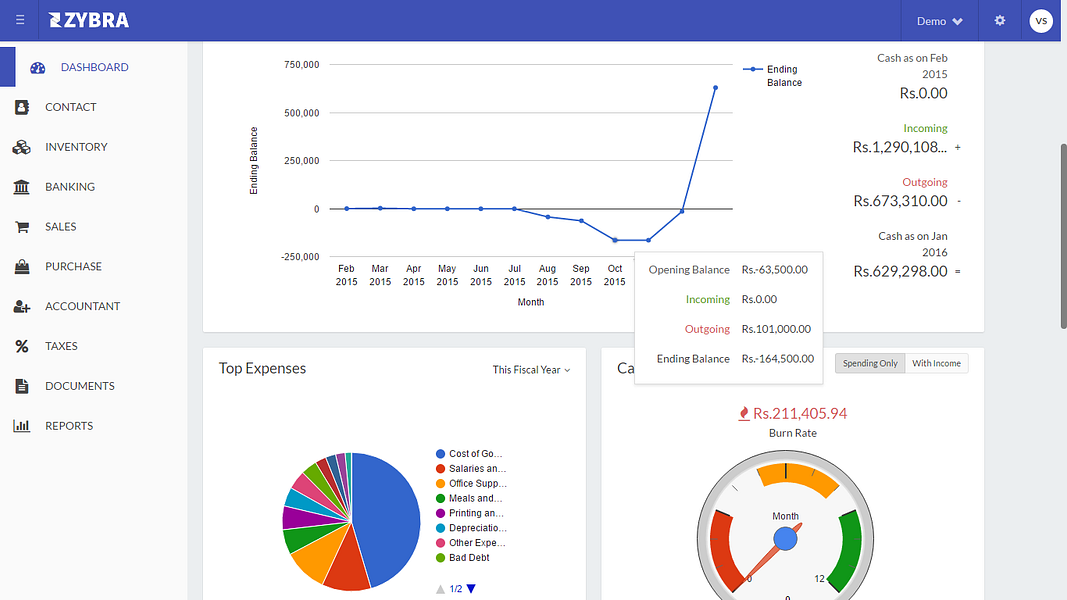Click the ZYBRA logo

click(x=89, y=20)
